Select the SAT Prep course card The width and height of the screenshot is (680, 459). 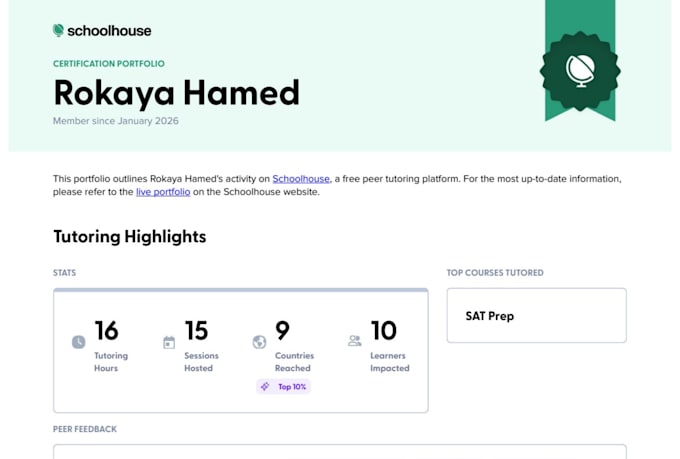(x=536, y=315)
